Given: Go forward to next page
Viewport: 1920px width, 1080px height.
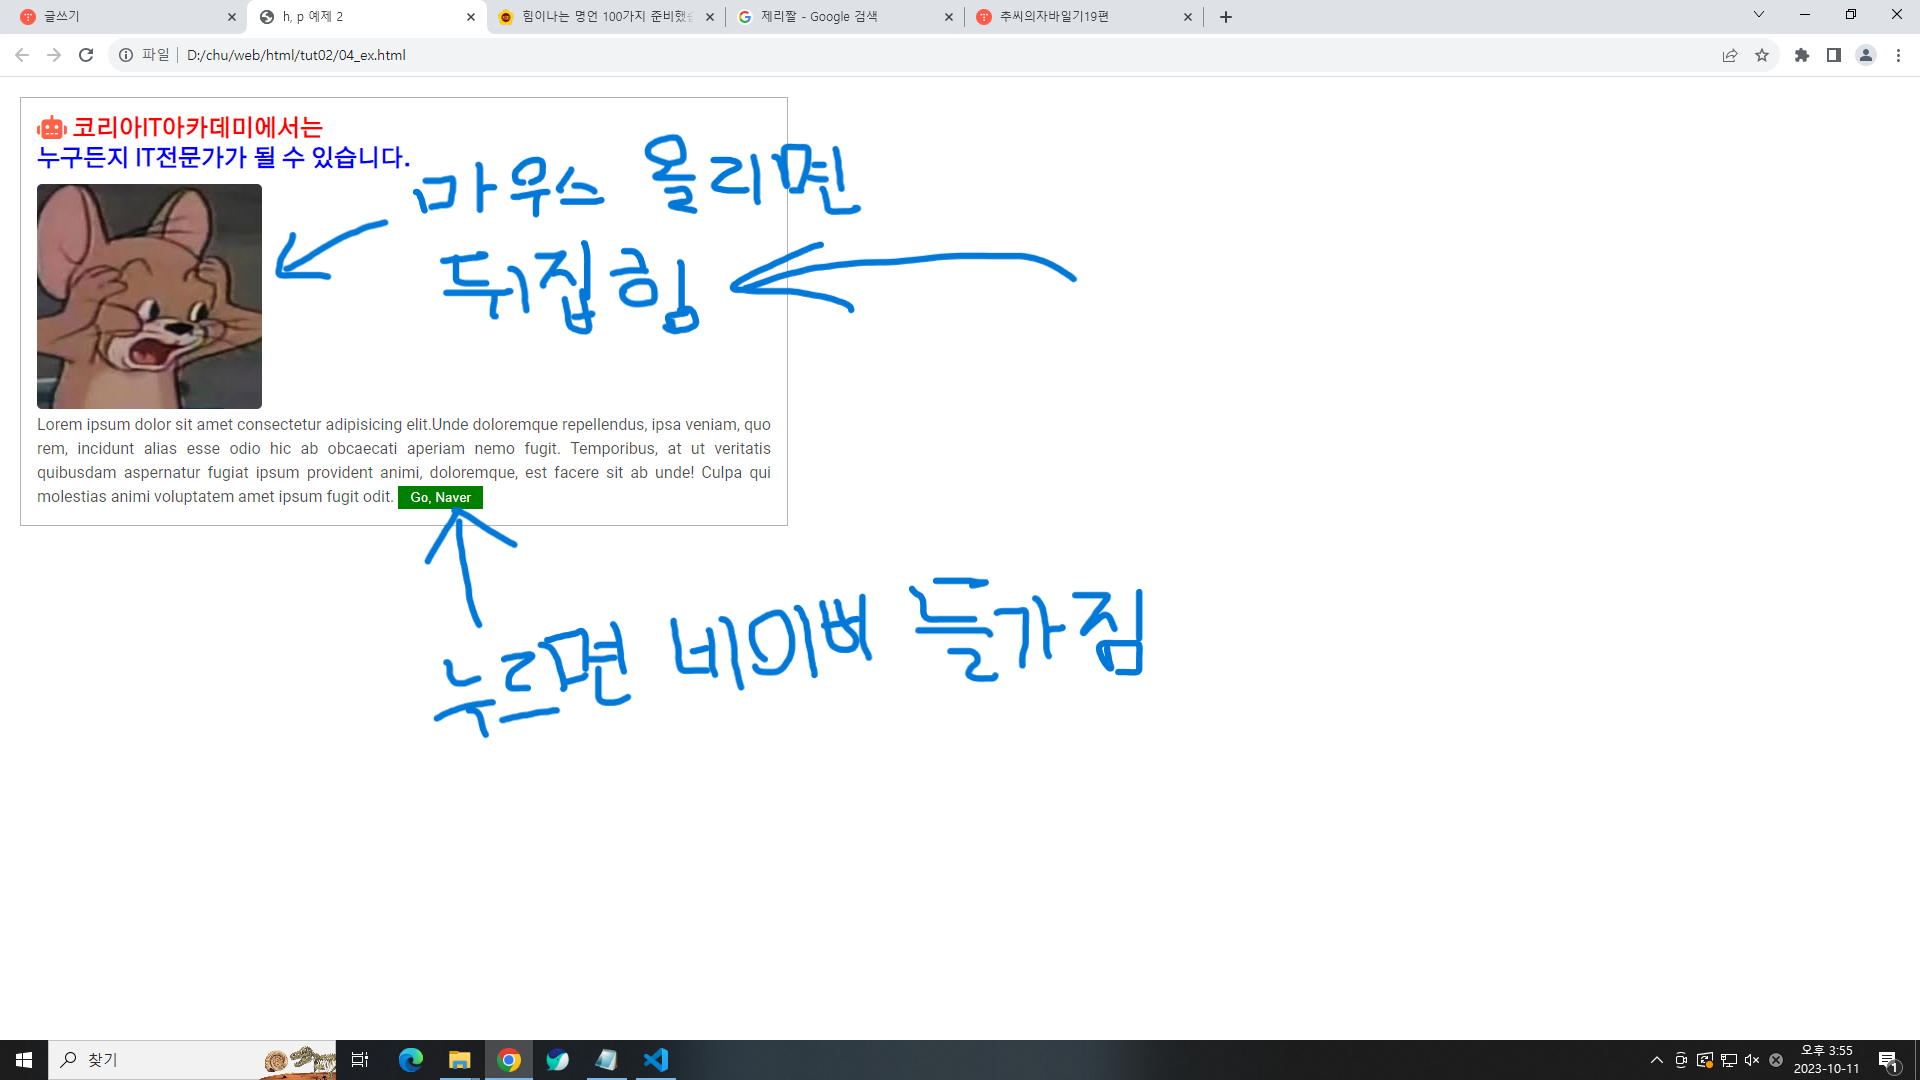Looking at the screenshot, I should tap(54, 55).
